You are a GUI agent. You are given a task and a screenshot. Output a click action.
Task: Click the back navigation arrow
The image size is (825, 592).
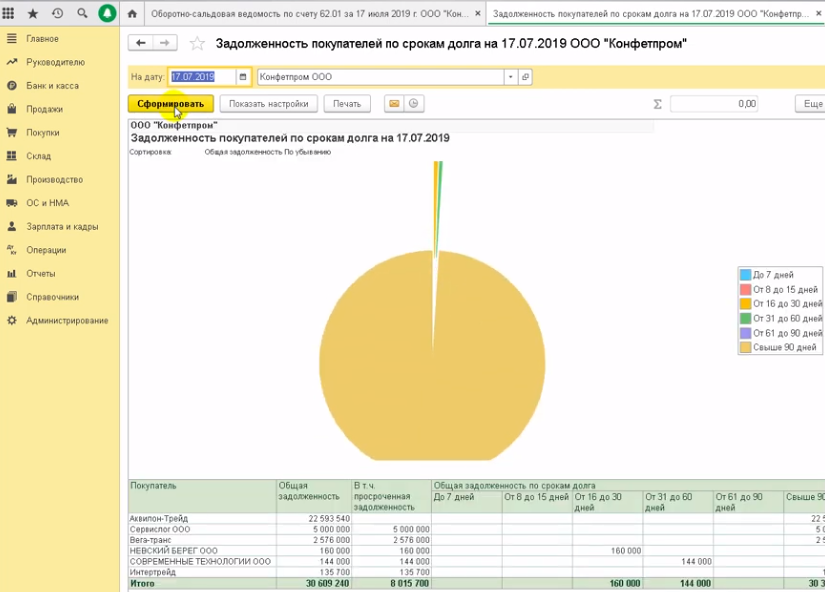pos(141,43)
